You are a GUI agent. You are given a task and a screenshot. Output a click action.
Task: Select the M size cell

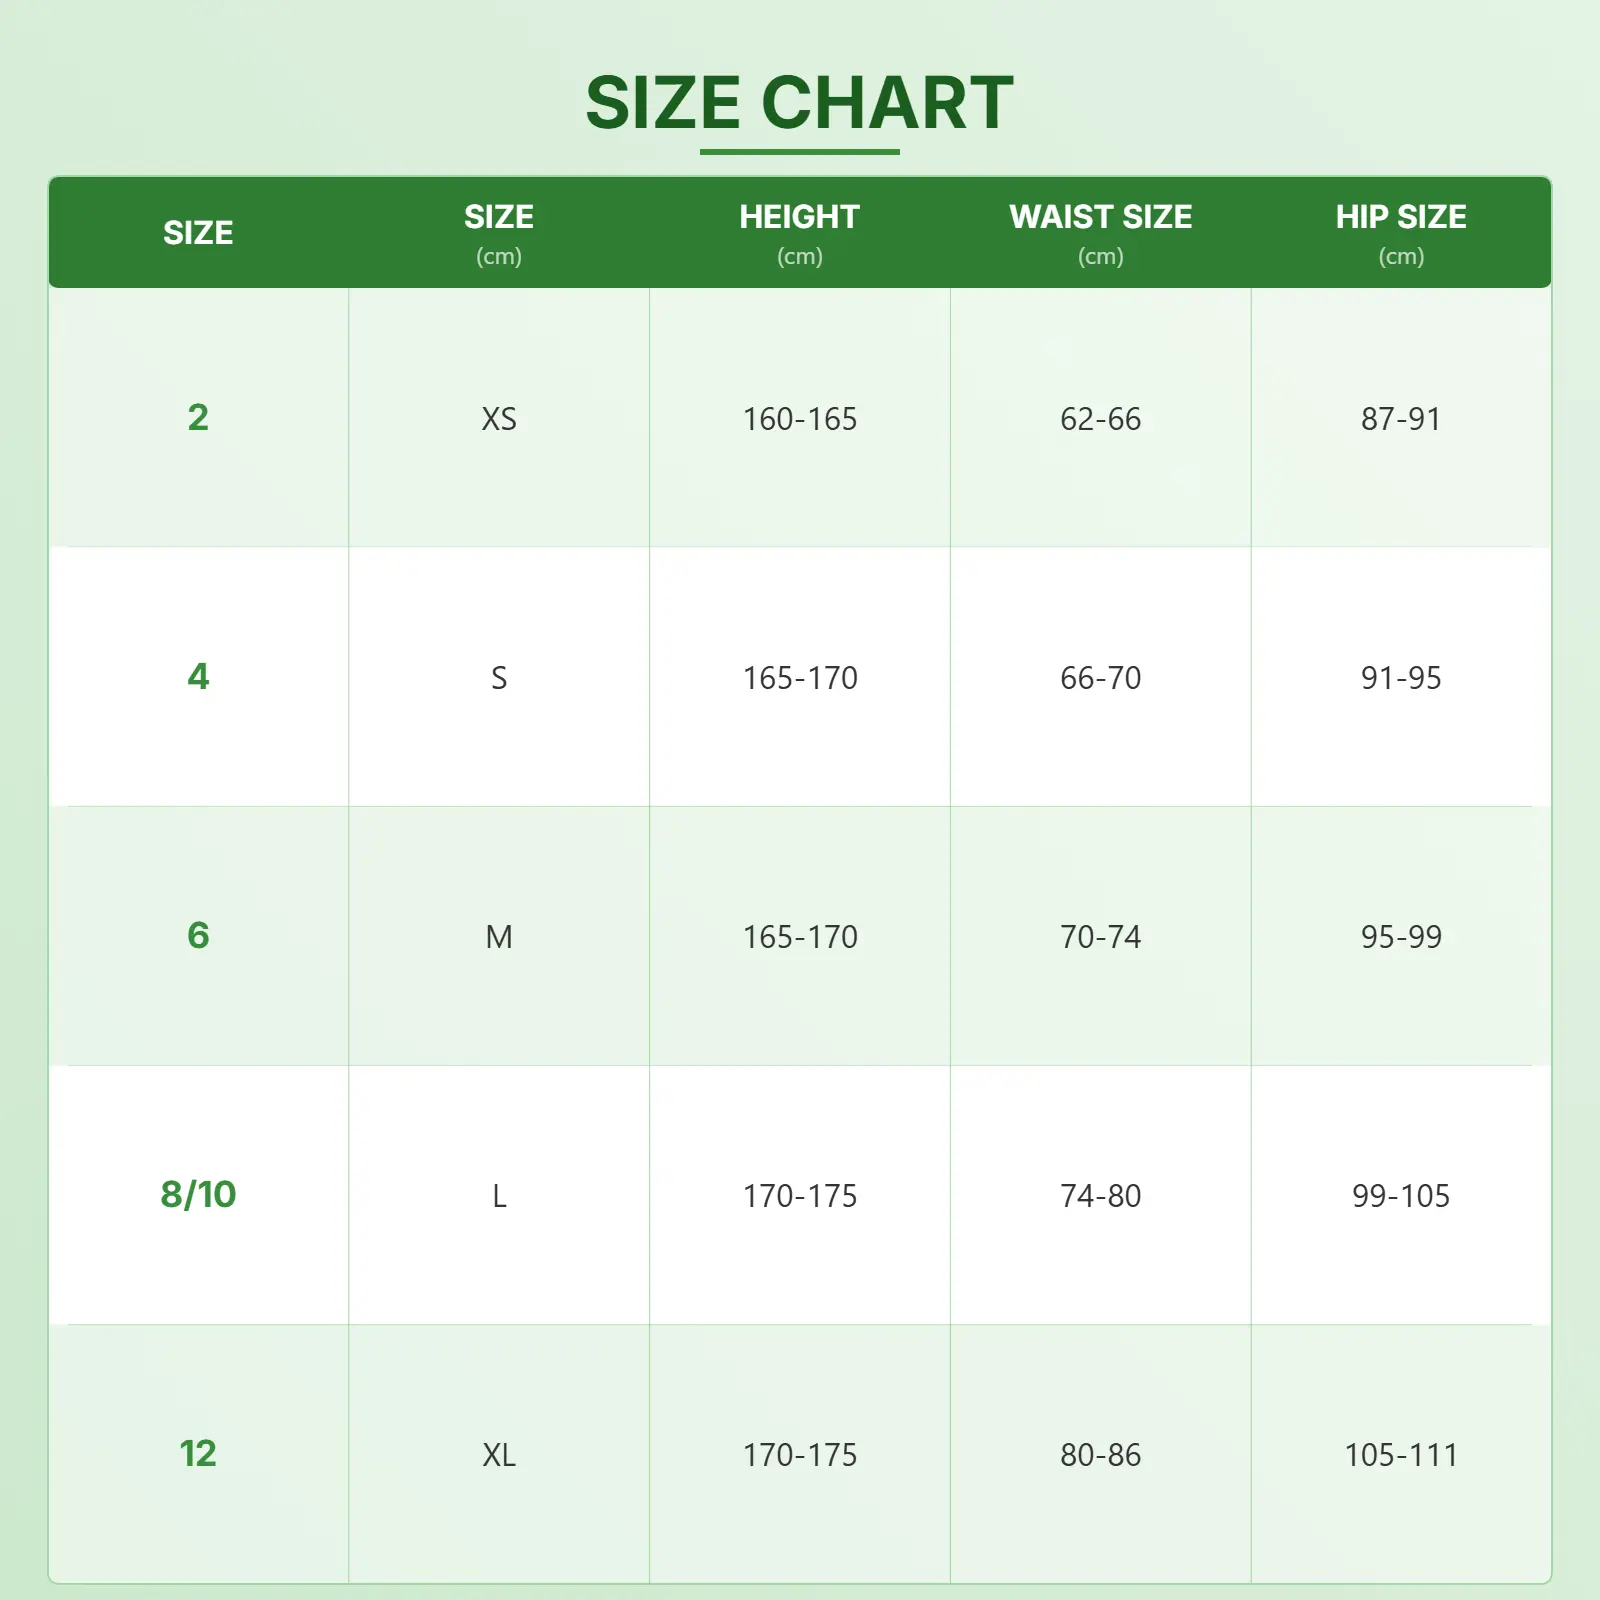click(499, 935)
